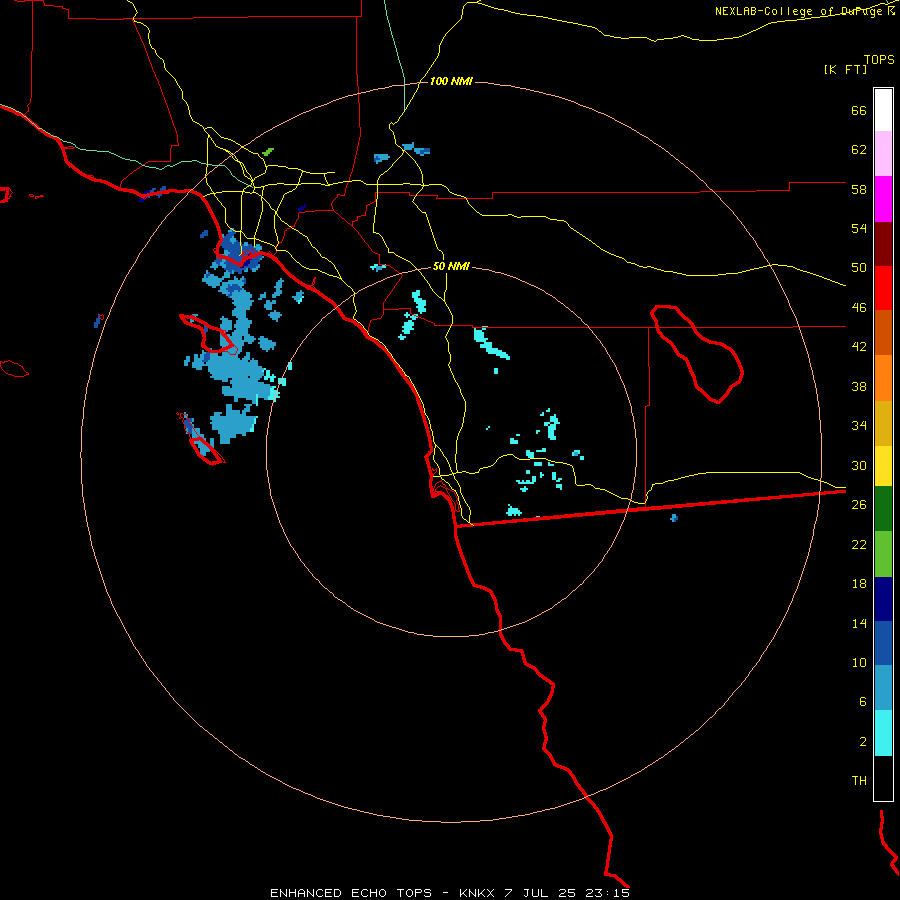This screenshot has height=900, width=900.
Task: Click the 66 value on the legend
Action: 858,111
